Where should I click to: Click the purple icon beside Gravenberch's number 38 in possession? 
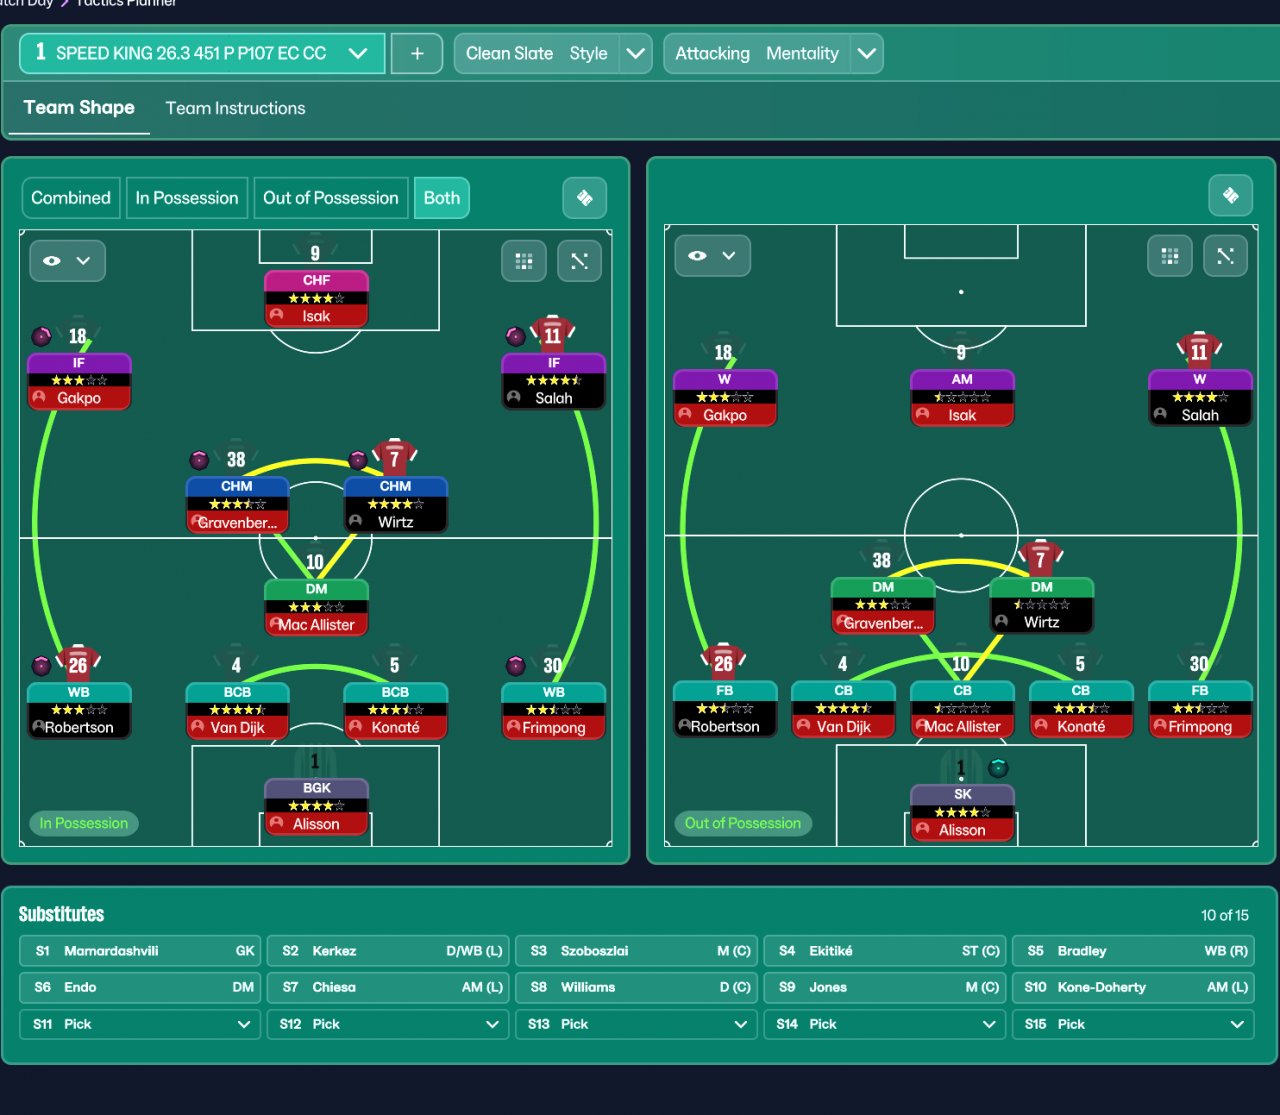pos(199,460)
